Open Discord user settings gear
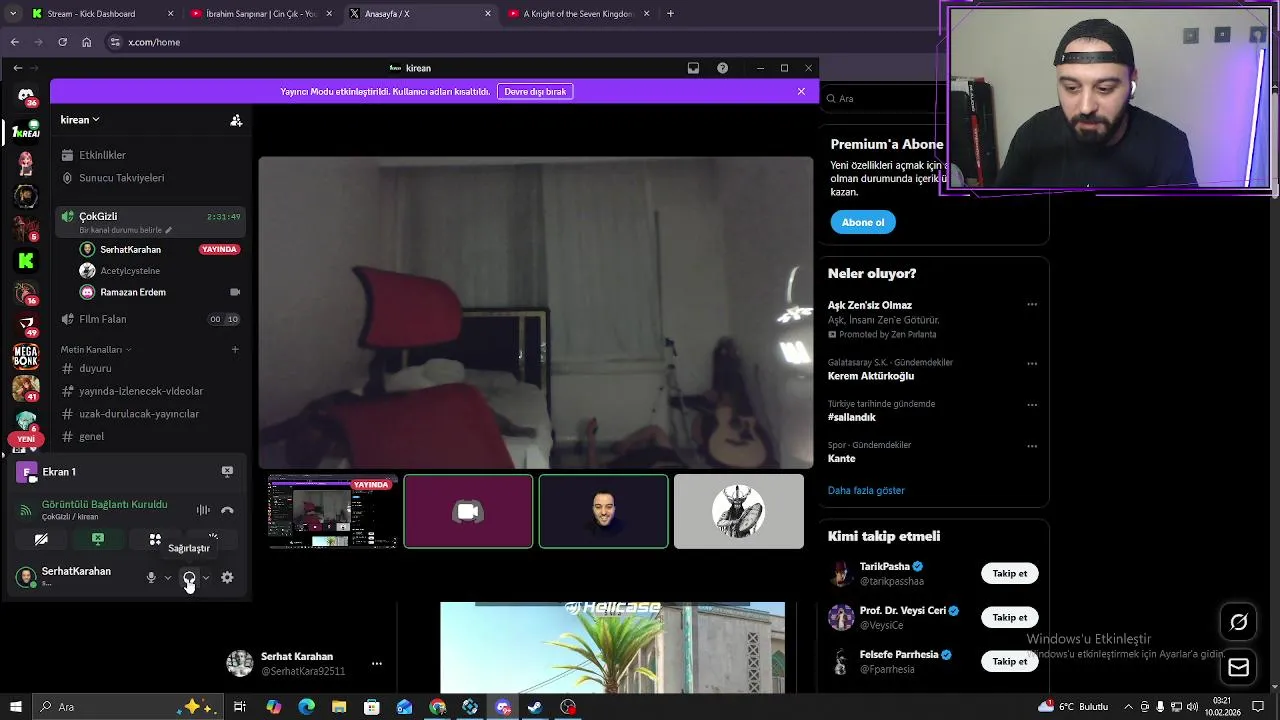 [227, 578]
